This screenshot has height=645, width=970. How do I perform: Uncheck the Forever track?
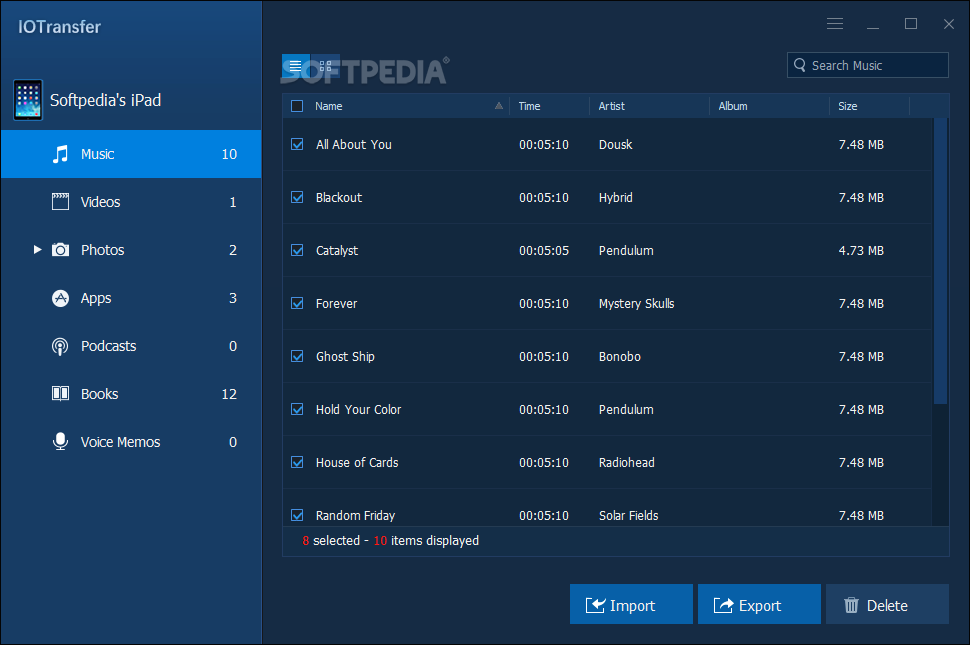coord(297,303)
